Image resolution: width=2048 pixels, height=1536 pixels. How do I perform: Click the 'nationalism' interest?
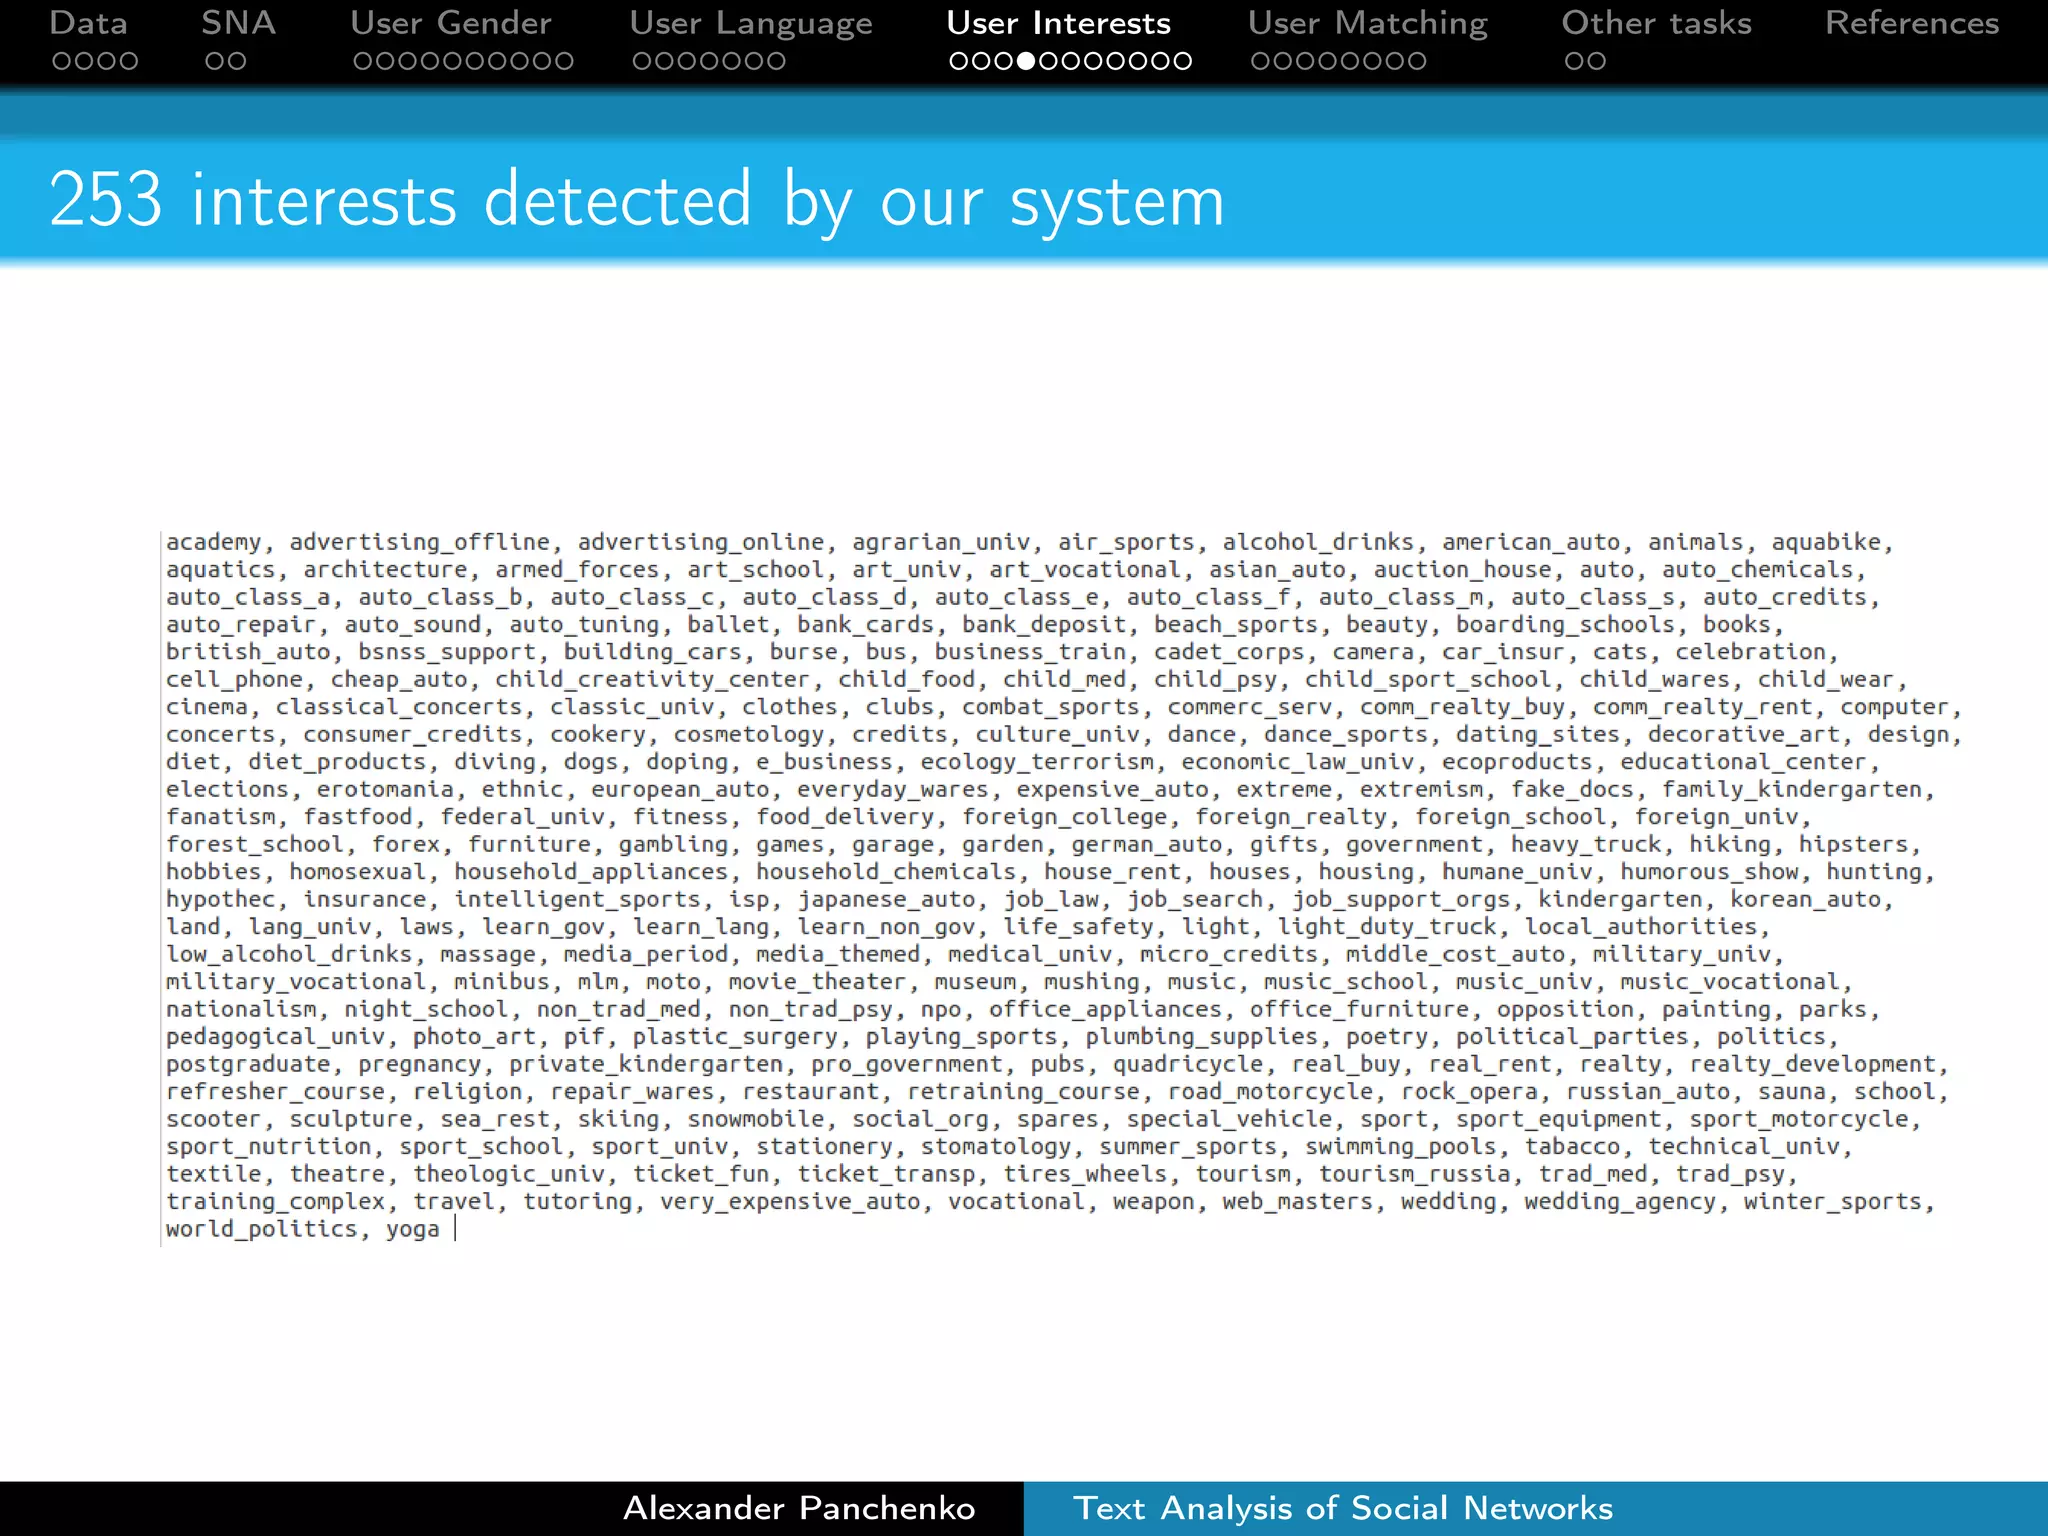coord(241,1010)
